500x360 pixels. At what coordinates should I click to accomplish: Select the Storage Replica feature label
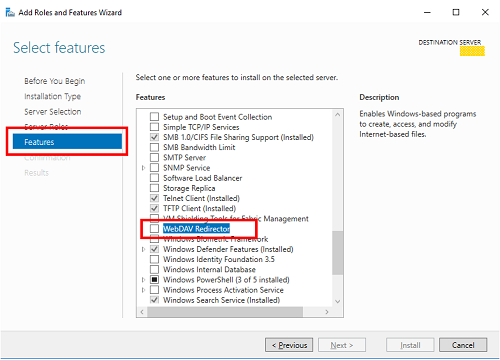tap(189, 188)
